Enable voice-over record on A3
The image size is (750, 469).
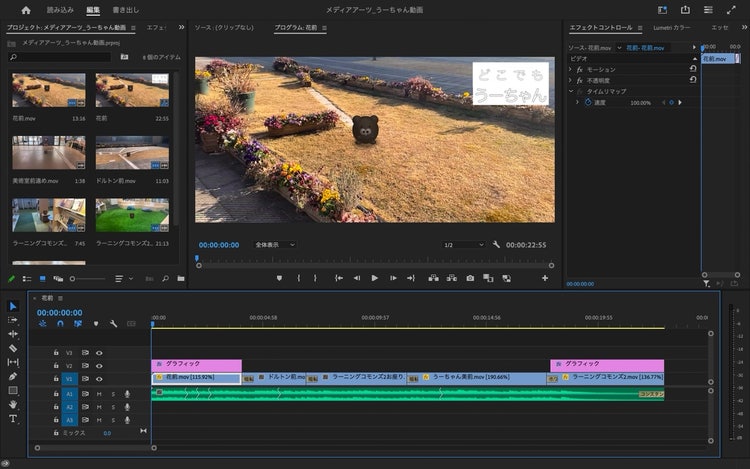(127, 420)
